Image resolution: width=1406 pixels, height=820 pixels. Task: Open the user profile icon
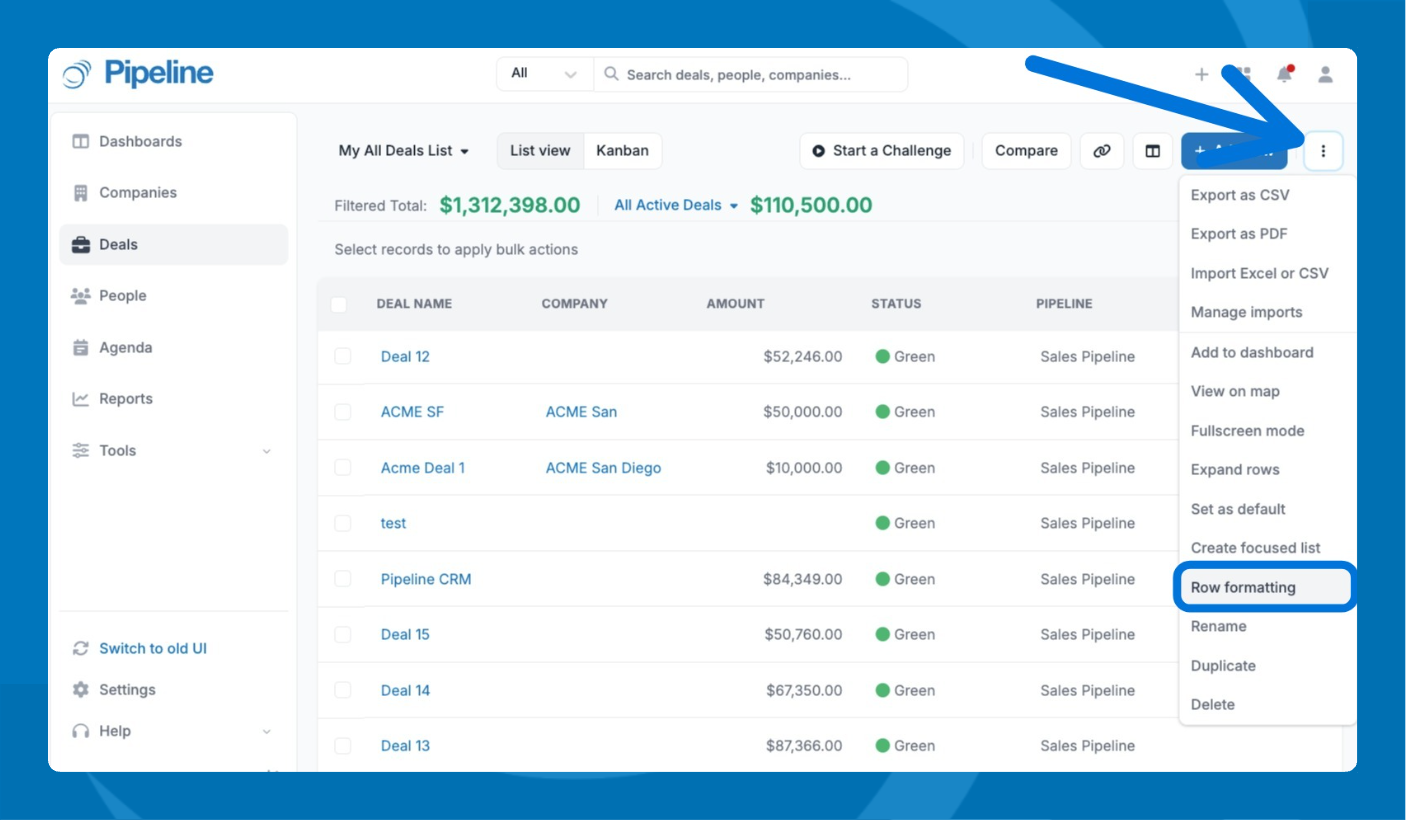1325,74
